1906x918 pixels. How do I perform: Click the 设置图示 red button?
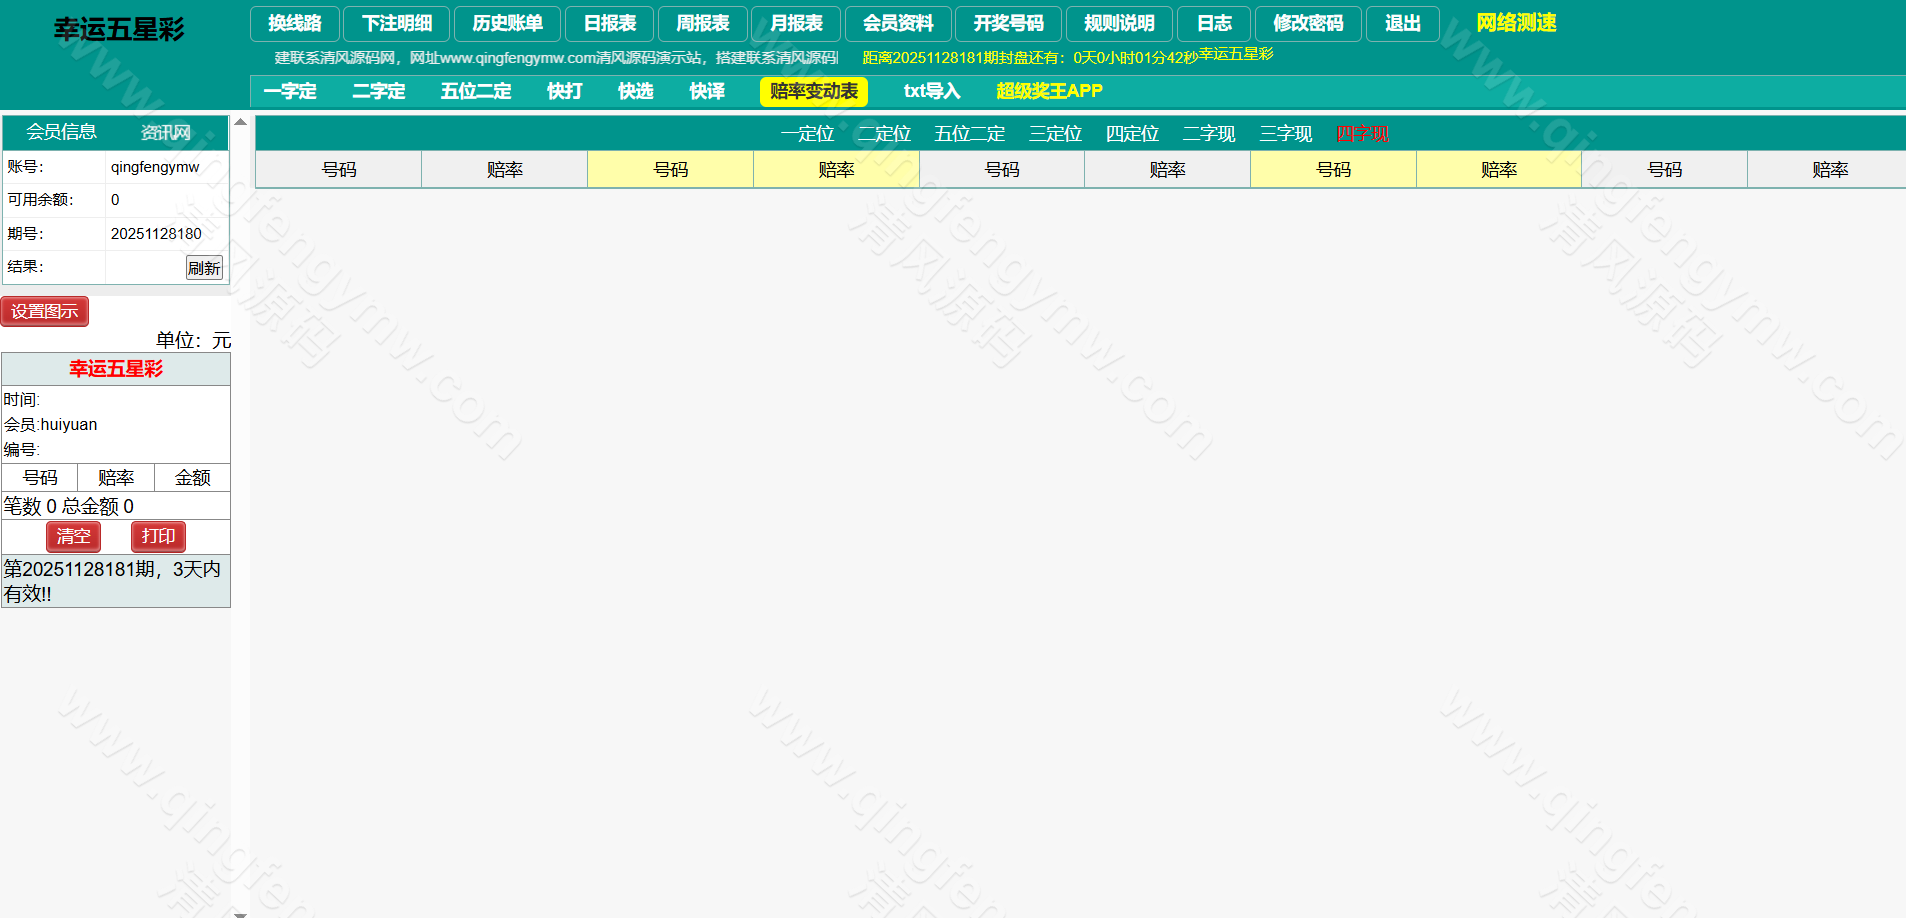point(45,311)
